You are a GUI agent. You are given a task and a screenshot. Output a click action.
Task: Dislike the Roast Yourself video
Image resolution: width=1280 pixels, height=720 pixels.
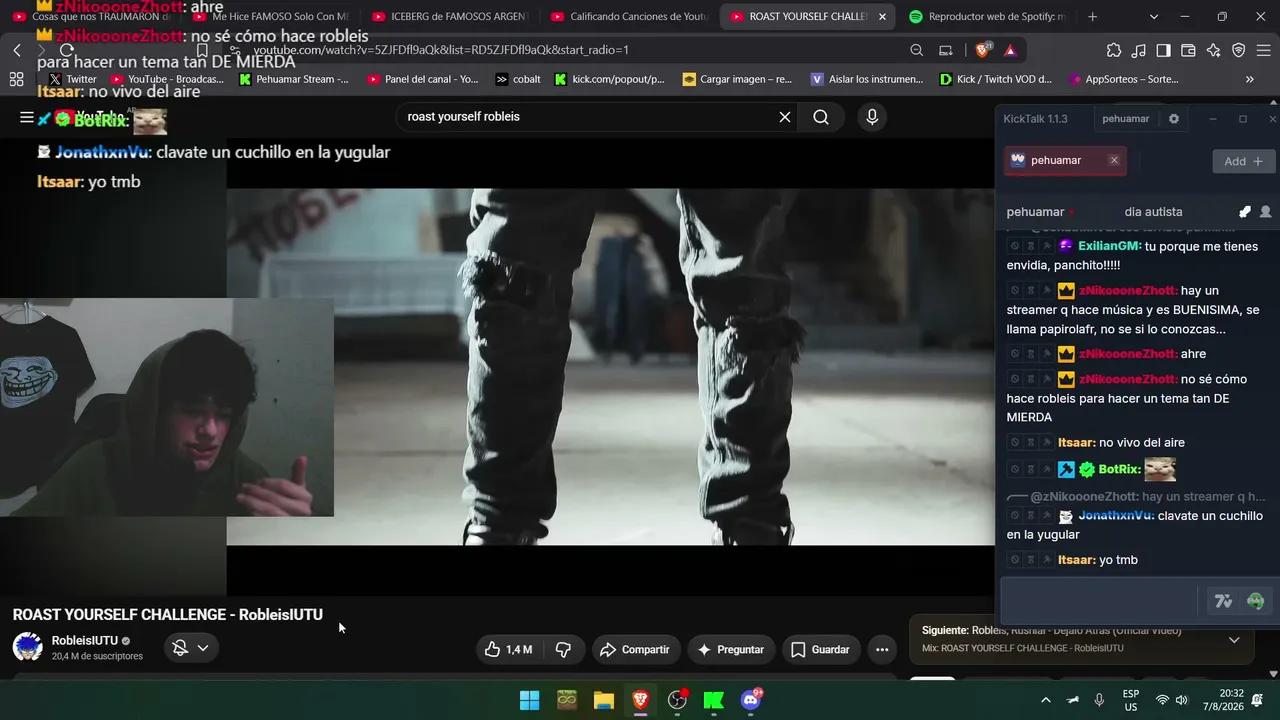click(x=563, y=650)
